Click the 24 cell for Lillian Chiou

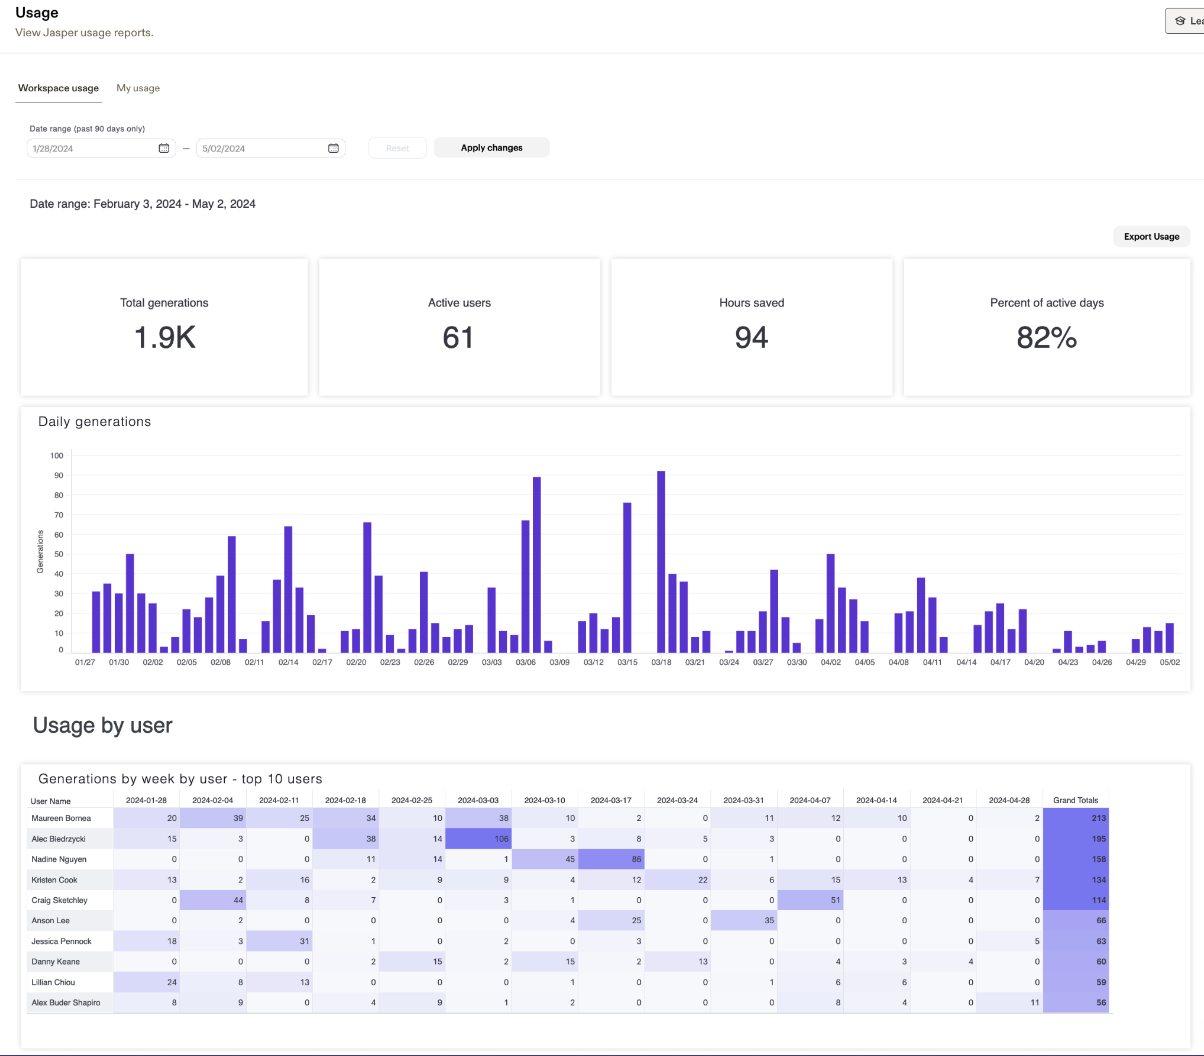(x=146, y=982)
